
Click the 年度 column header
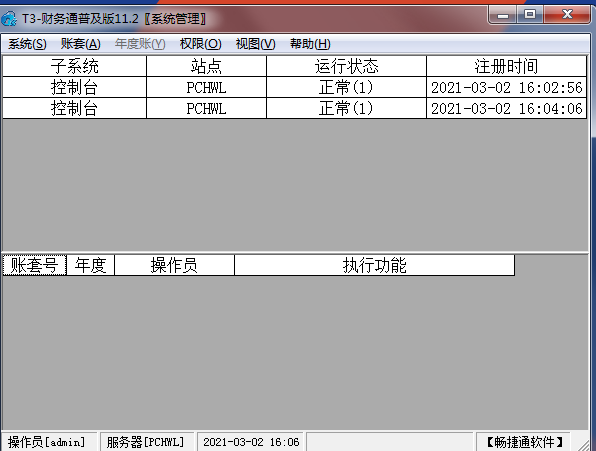tap(90, 265)
